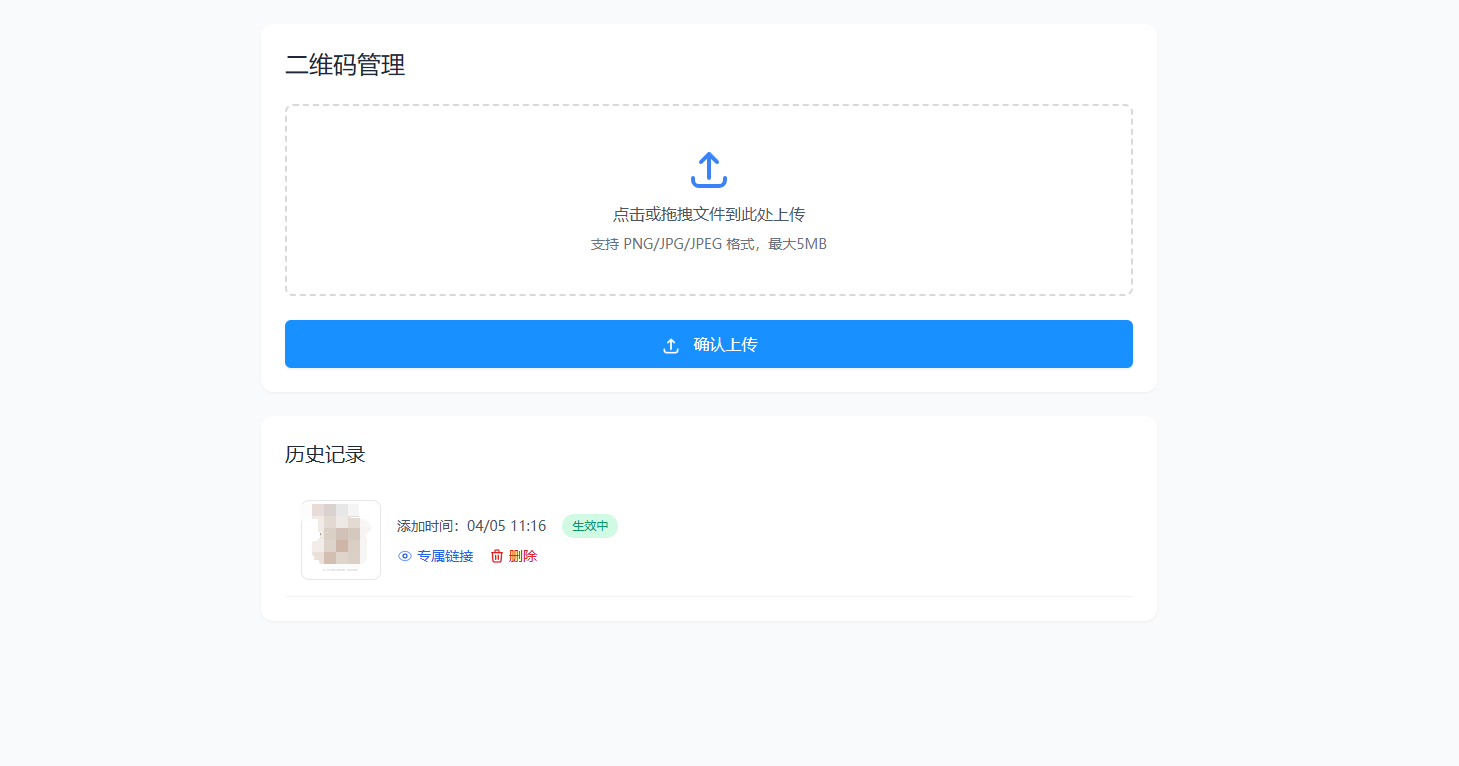Click the red trash icon

click(497, 556)
